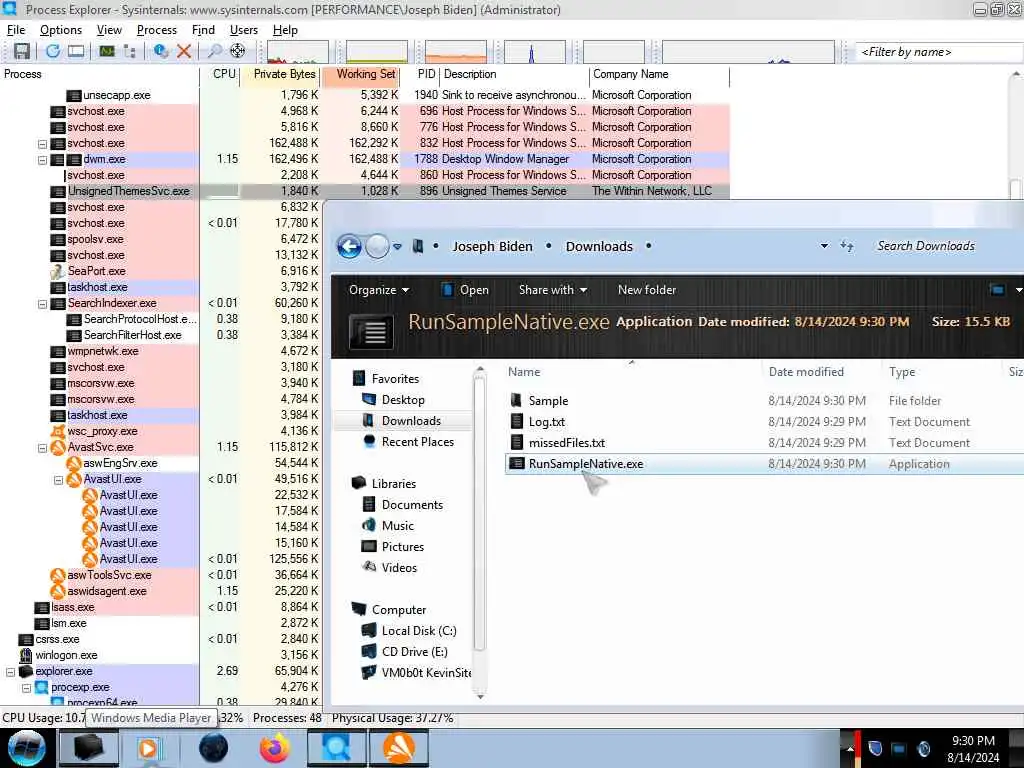Image resolution: width=1024 pixels, height=768 pixels.
Task: Collapse the procexp.exe tree node
Action: [27, 688]
